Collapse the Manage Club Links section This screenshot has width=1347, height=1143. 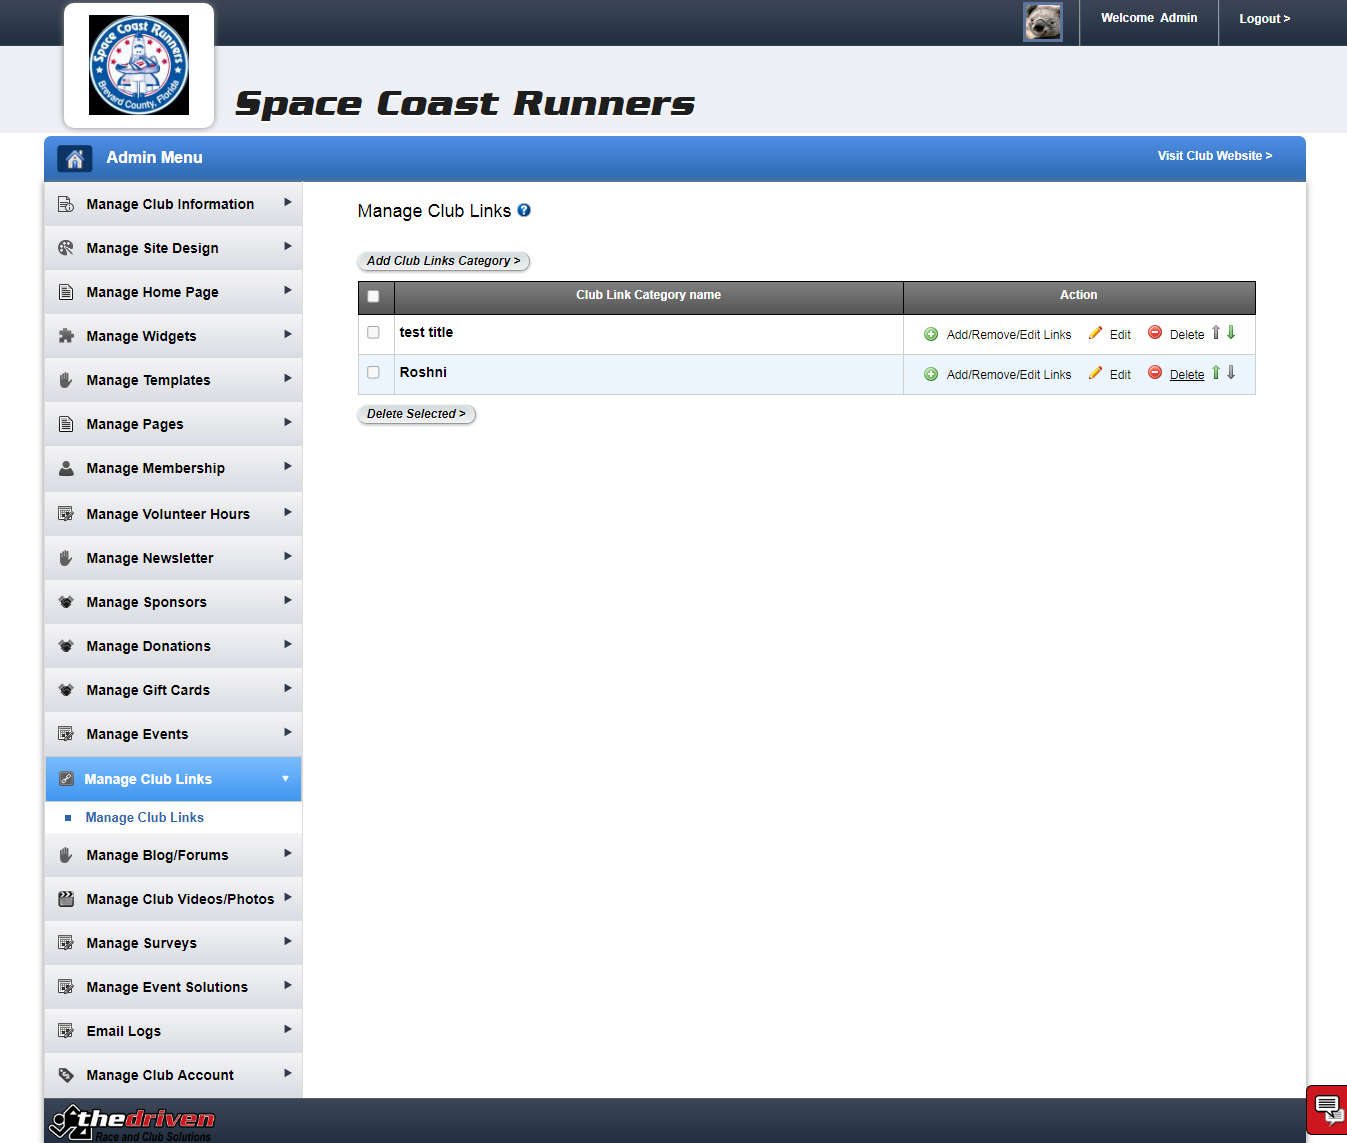click(x=285, y=779)
